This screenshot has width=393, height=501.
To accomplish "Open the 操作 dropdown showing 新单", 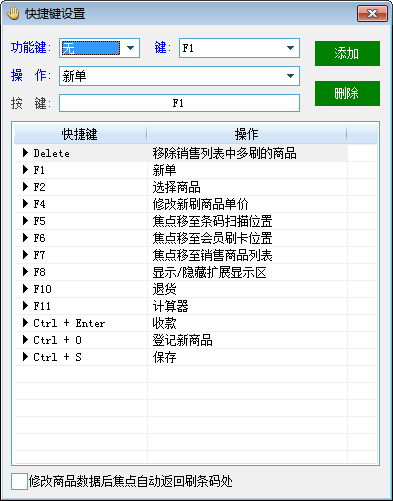I will pos(290,76).
